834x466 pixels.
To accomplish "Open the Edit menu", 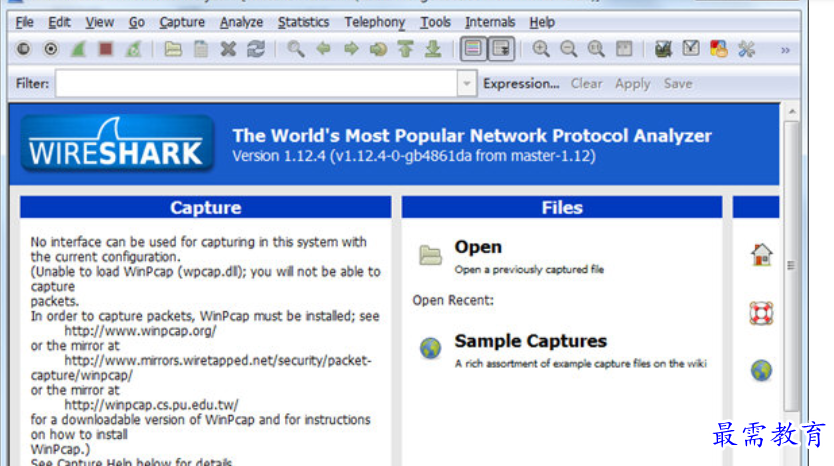I will (59, 22).
